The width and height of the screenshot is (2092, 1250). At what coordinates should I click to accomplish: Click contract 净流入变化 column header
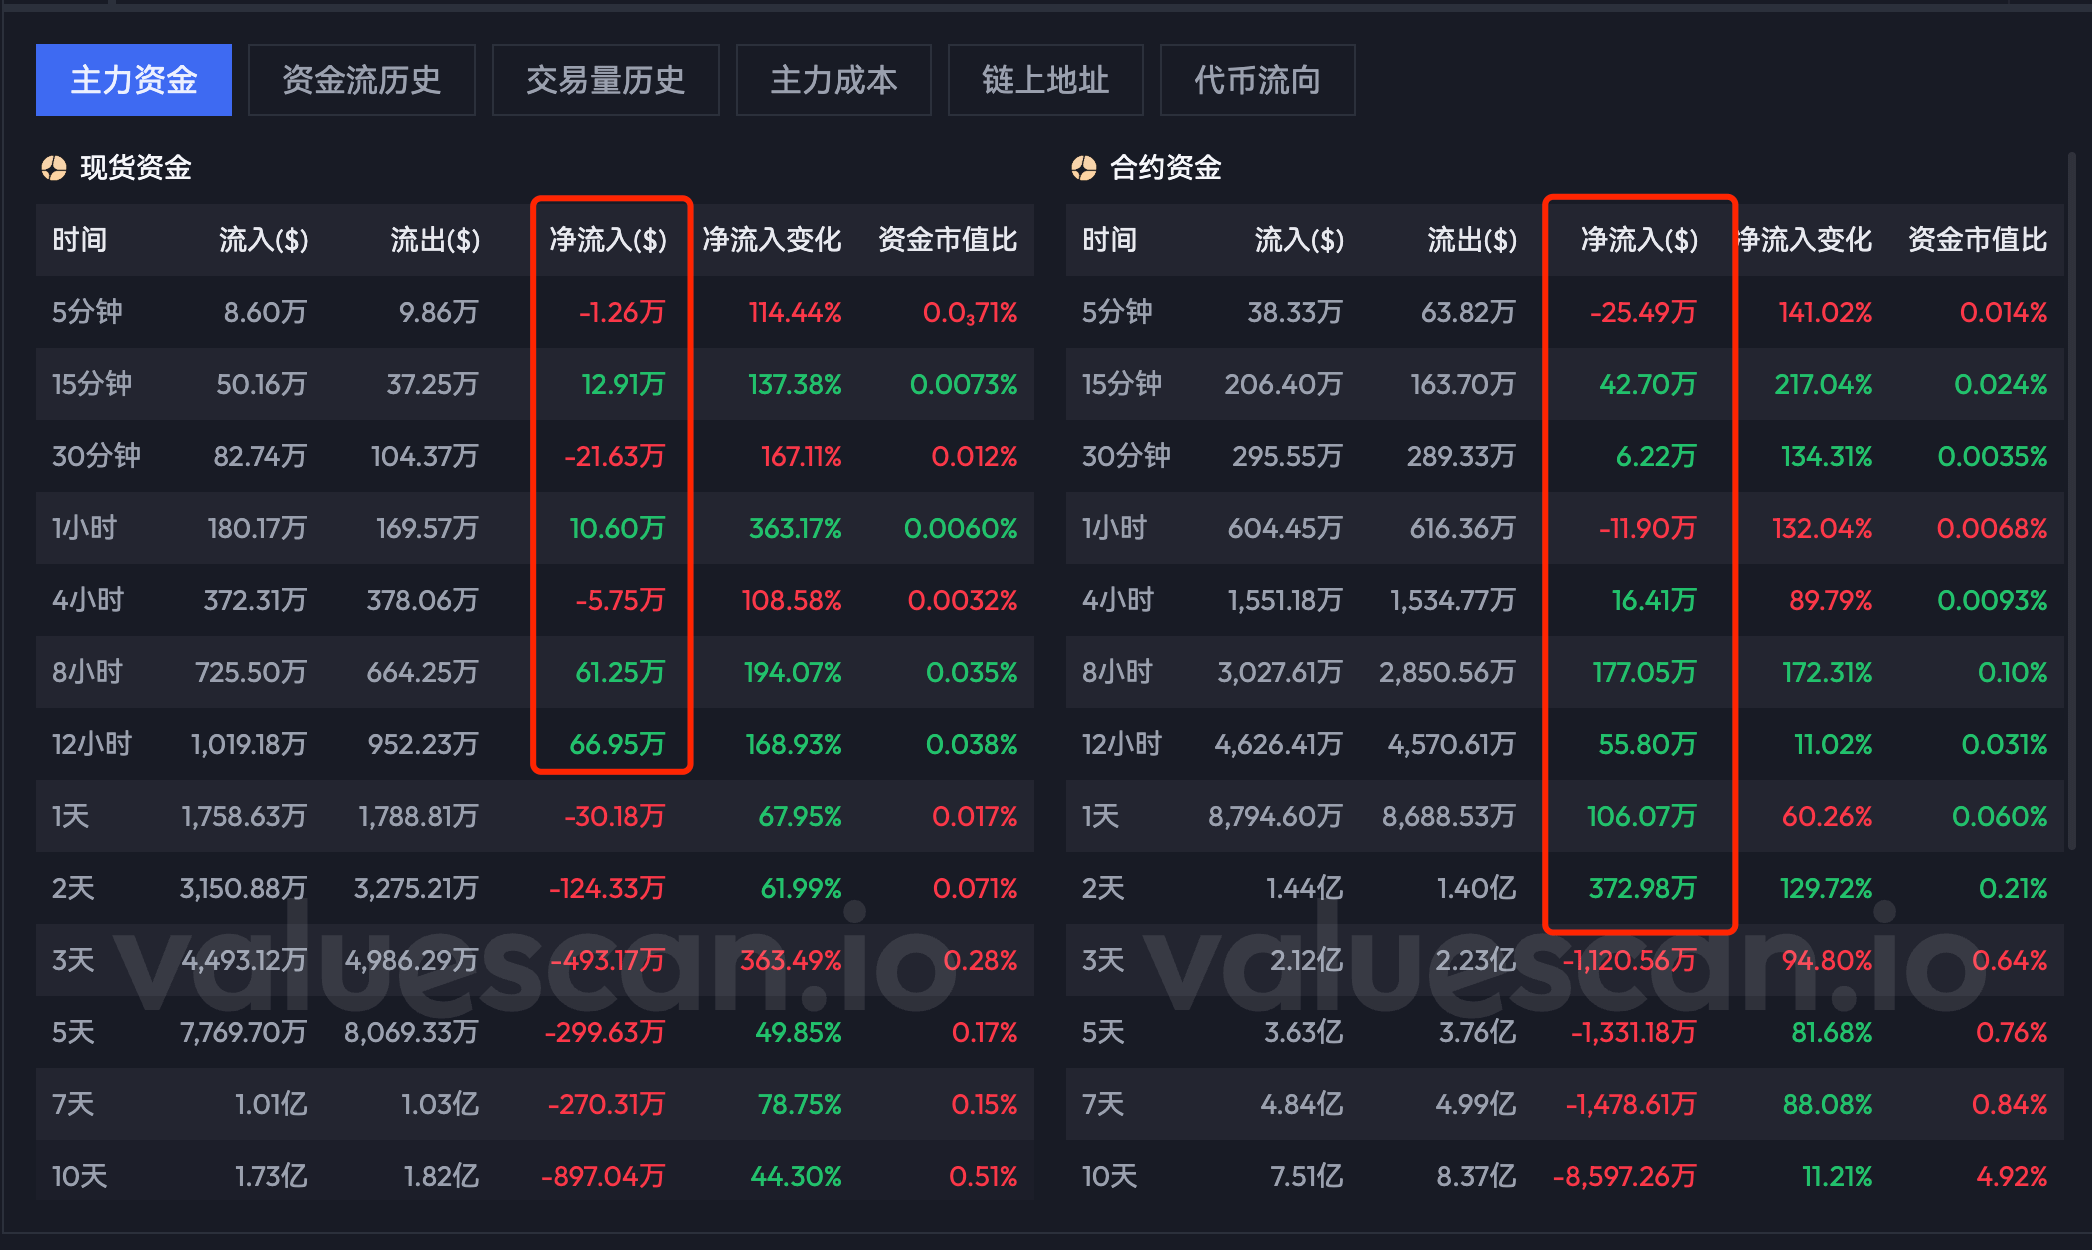[1805, 240]
